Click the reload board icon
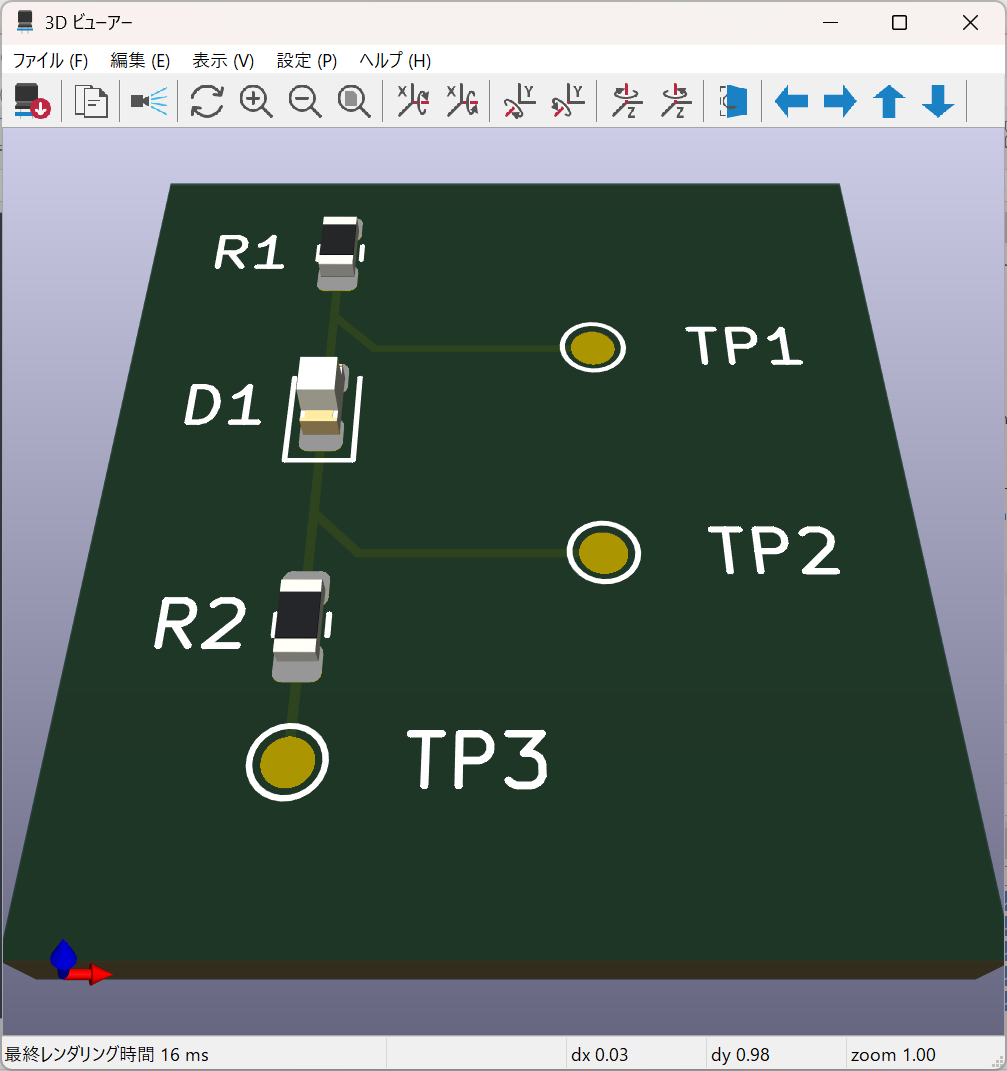Viewport: 1007px width, 1071px height. [x=30, y=101]
